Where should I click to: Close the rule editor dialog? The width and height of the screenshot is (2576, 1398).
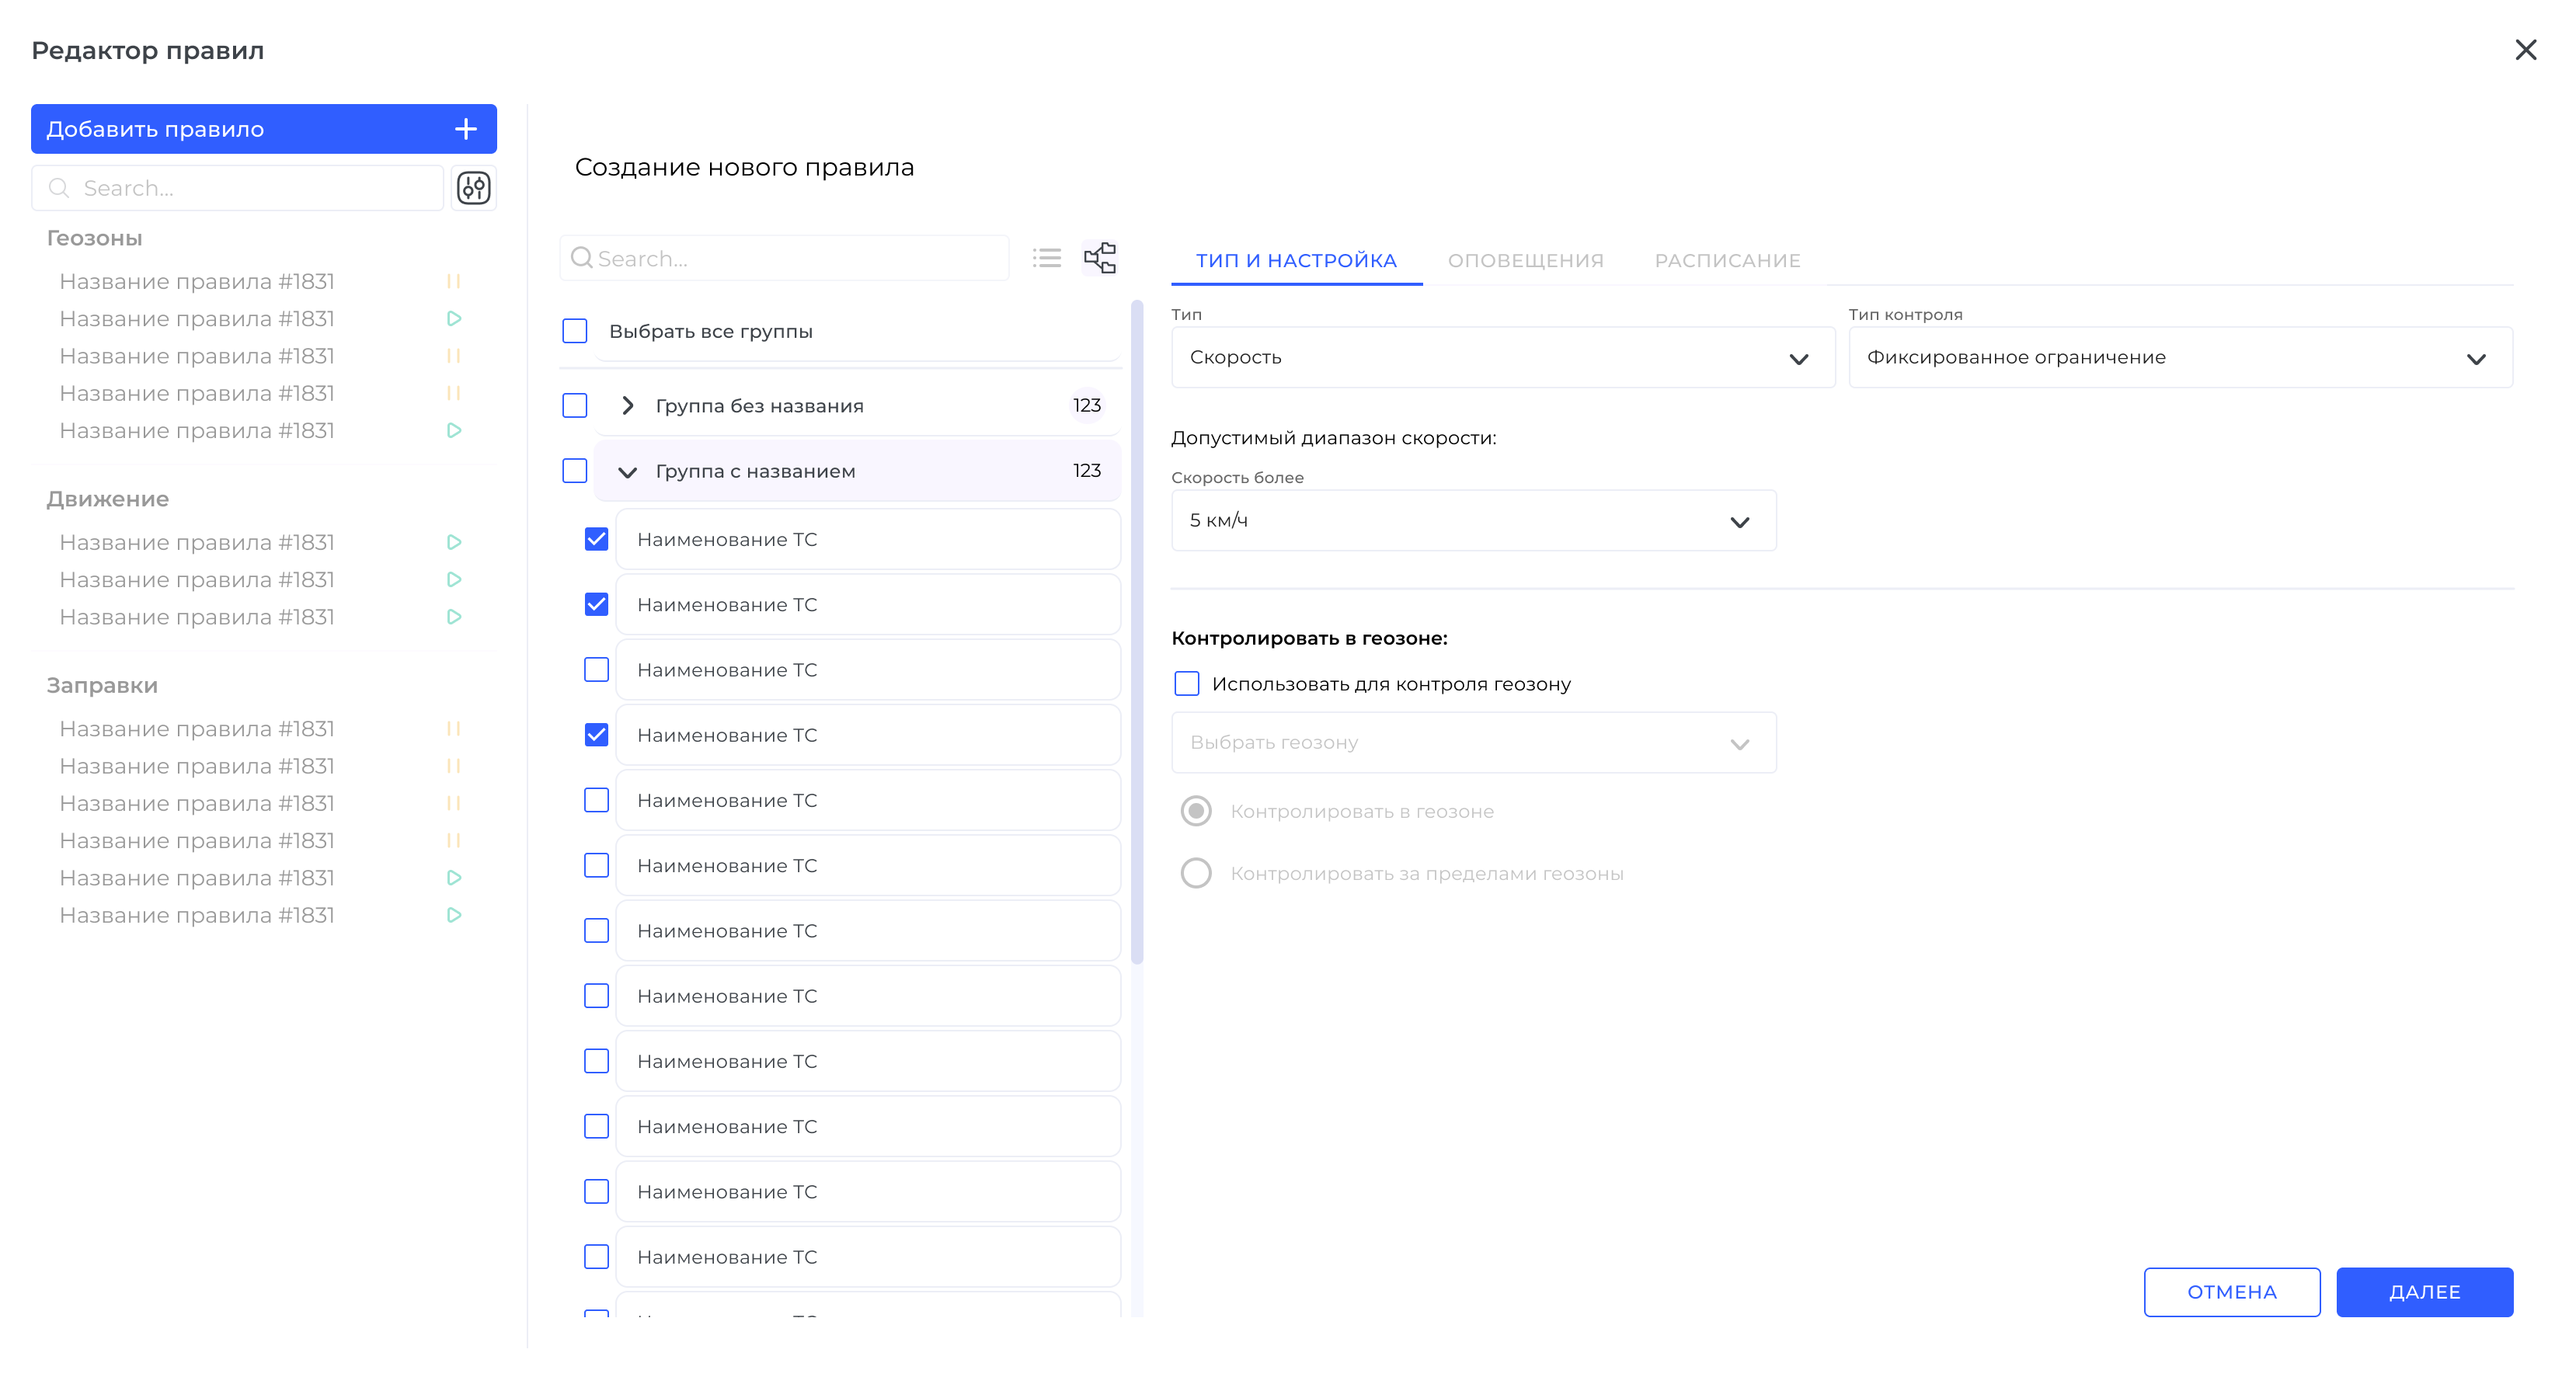pos(2525,50)
